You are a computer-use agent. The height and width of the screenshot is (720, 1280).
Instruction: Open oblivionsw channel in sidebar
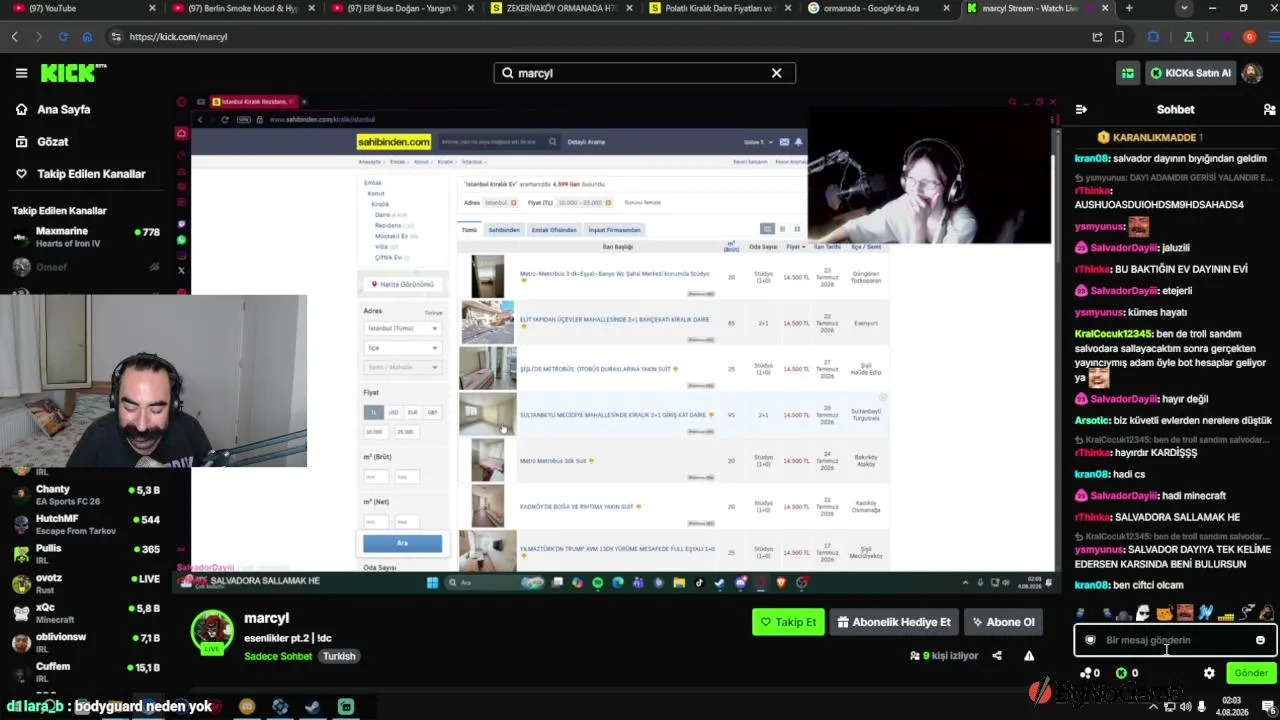point(85,643)
